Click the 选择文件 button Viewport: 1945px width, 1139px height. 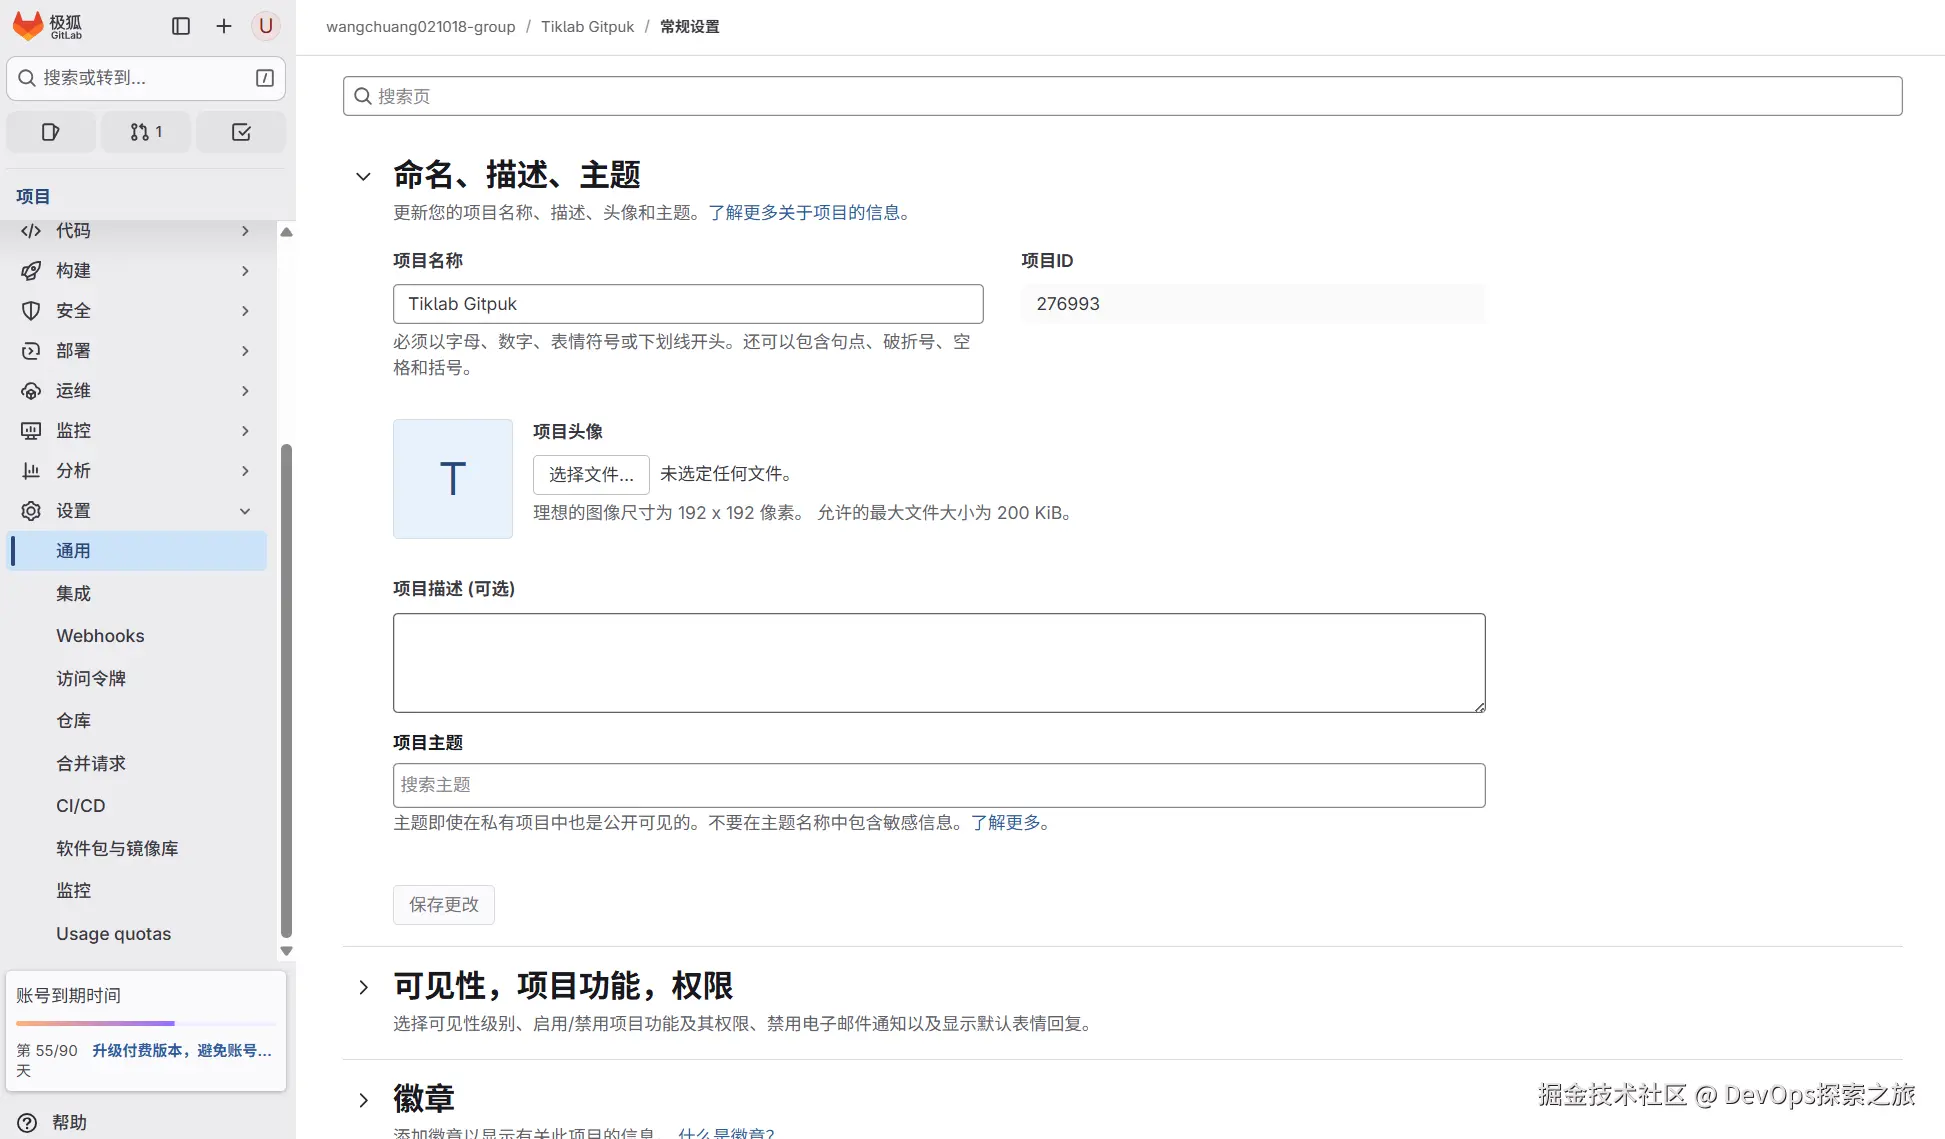point(591,475)
